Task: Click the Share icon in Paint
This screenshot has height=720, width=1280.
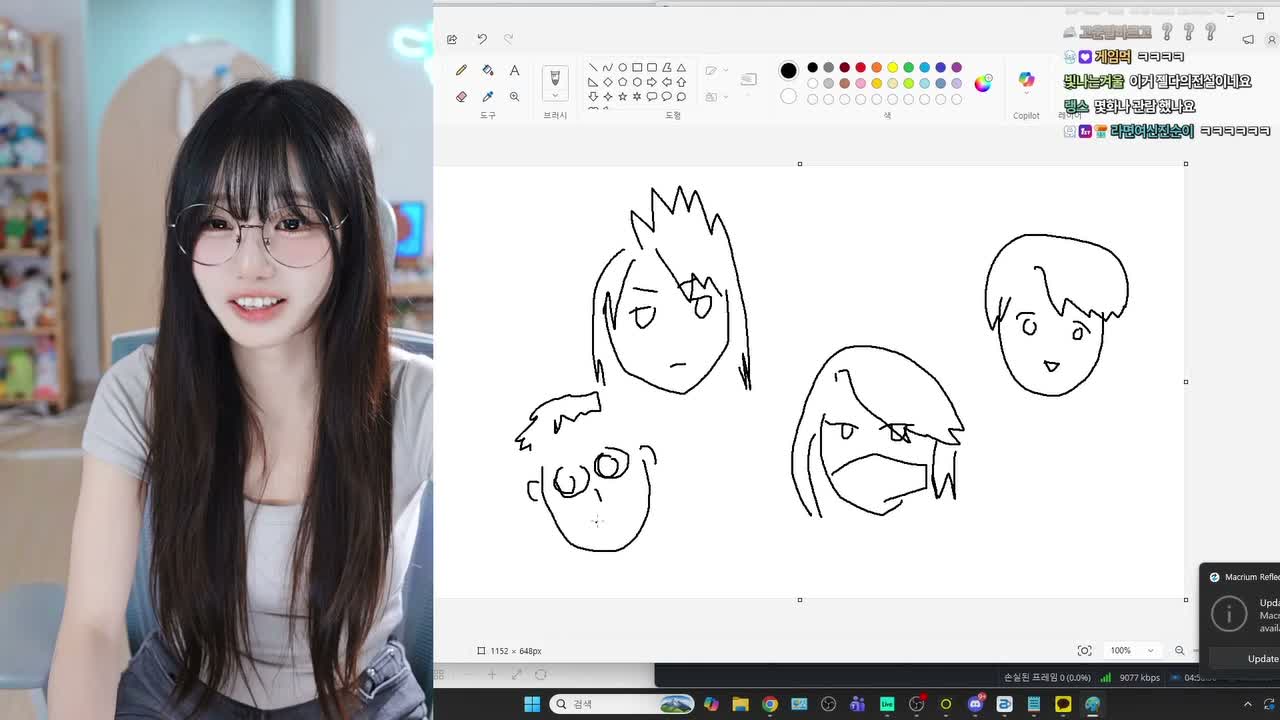Action: [x=452, y=39]
